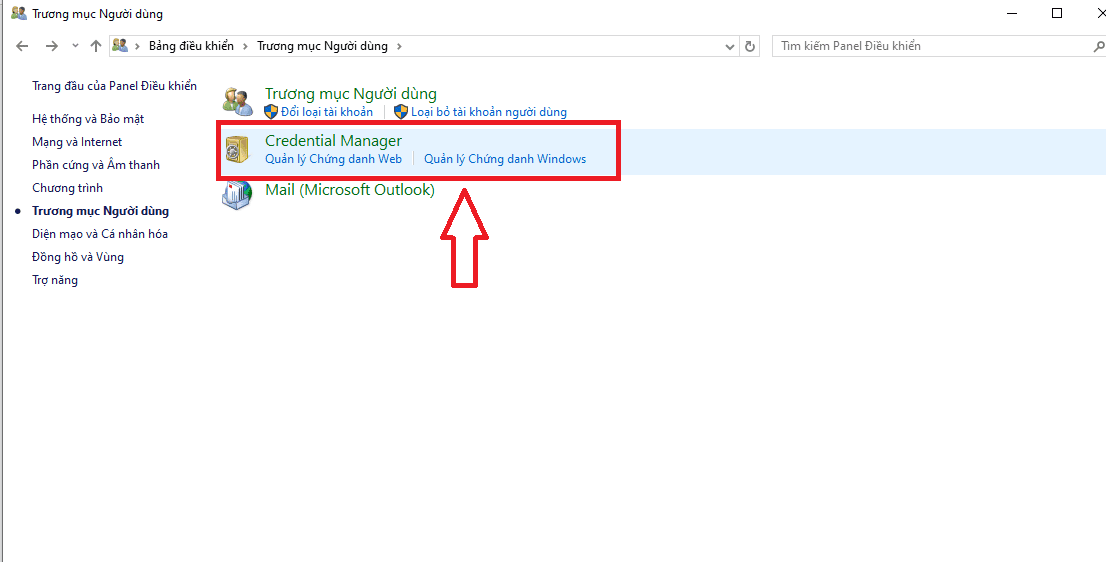Refresh the Control Panel view
This screenshot has width=1106, height=562.
tap(750, 47)
